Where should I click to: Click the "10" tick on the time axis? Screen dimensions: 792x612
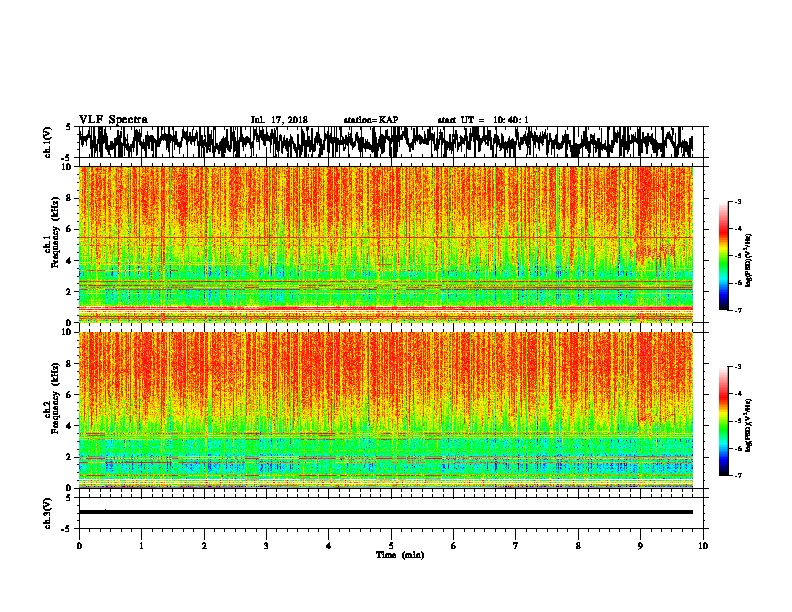(x=703, y=546)
